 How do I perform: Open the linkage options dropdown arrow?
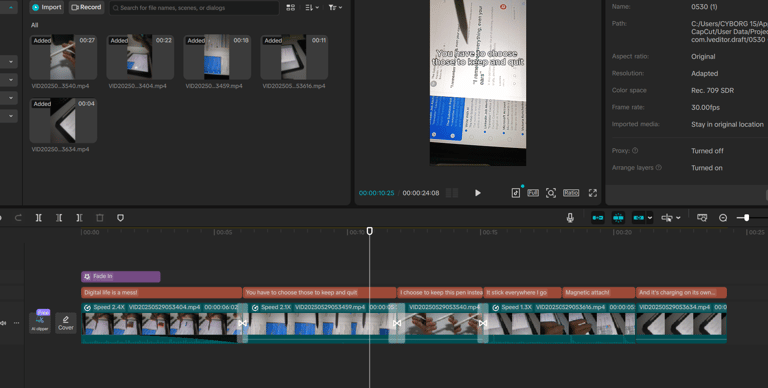click(650, 218)
